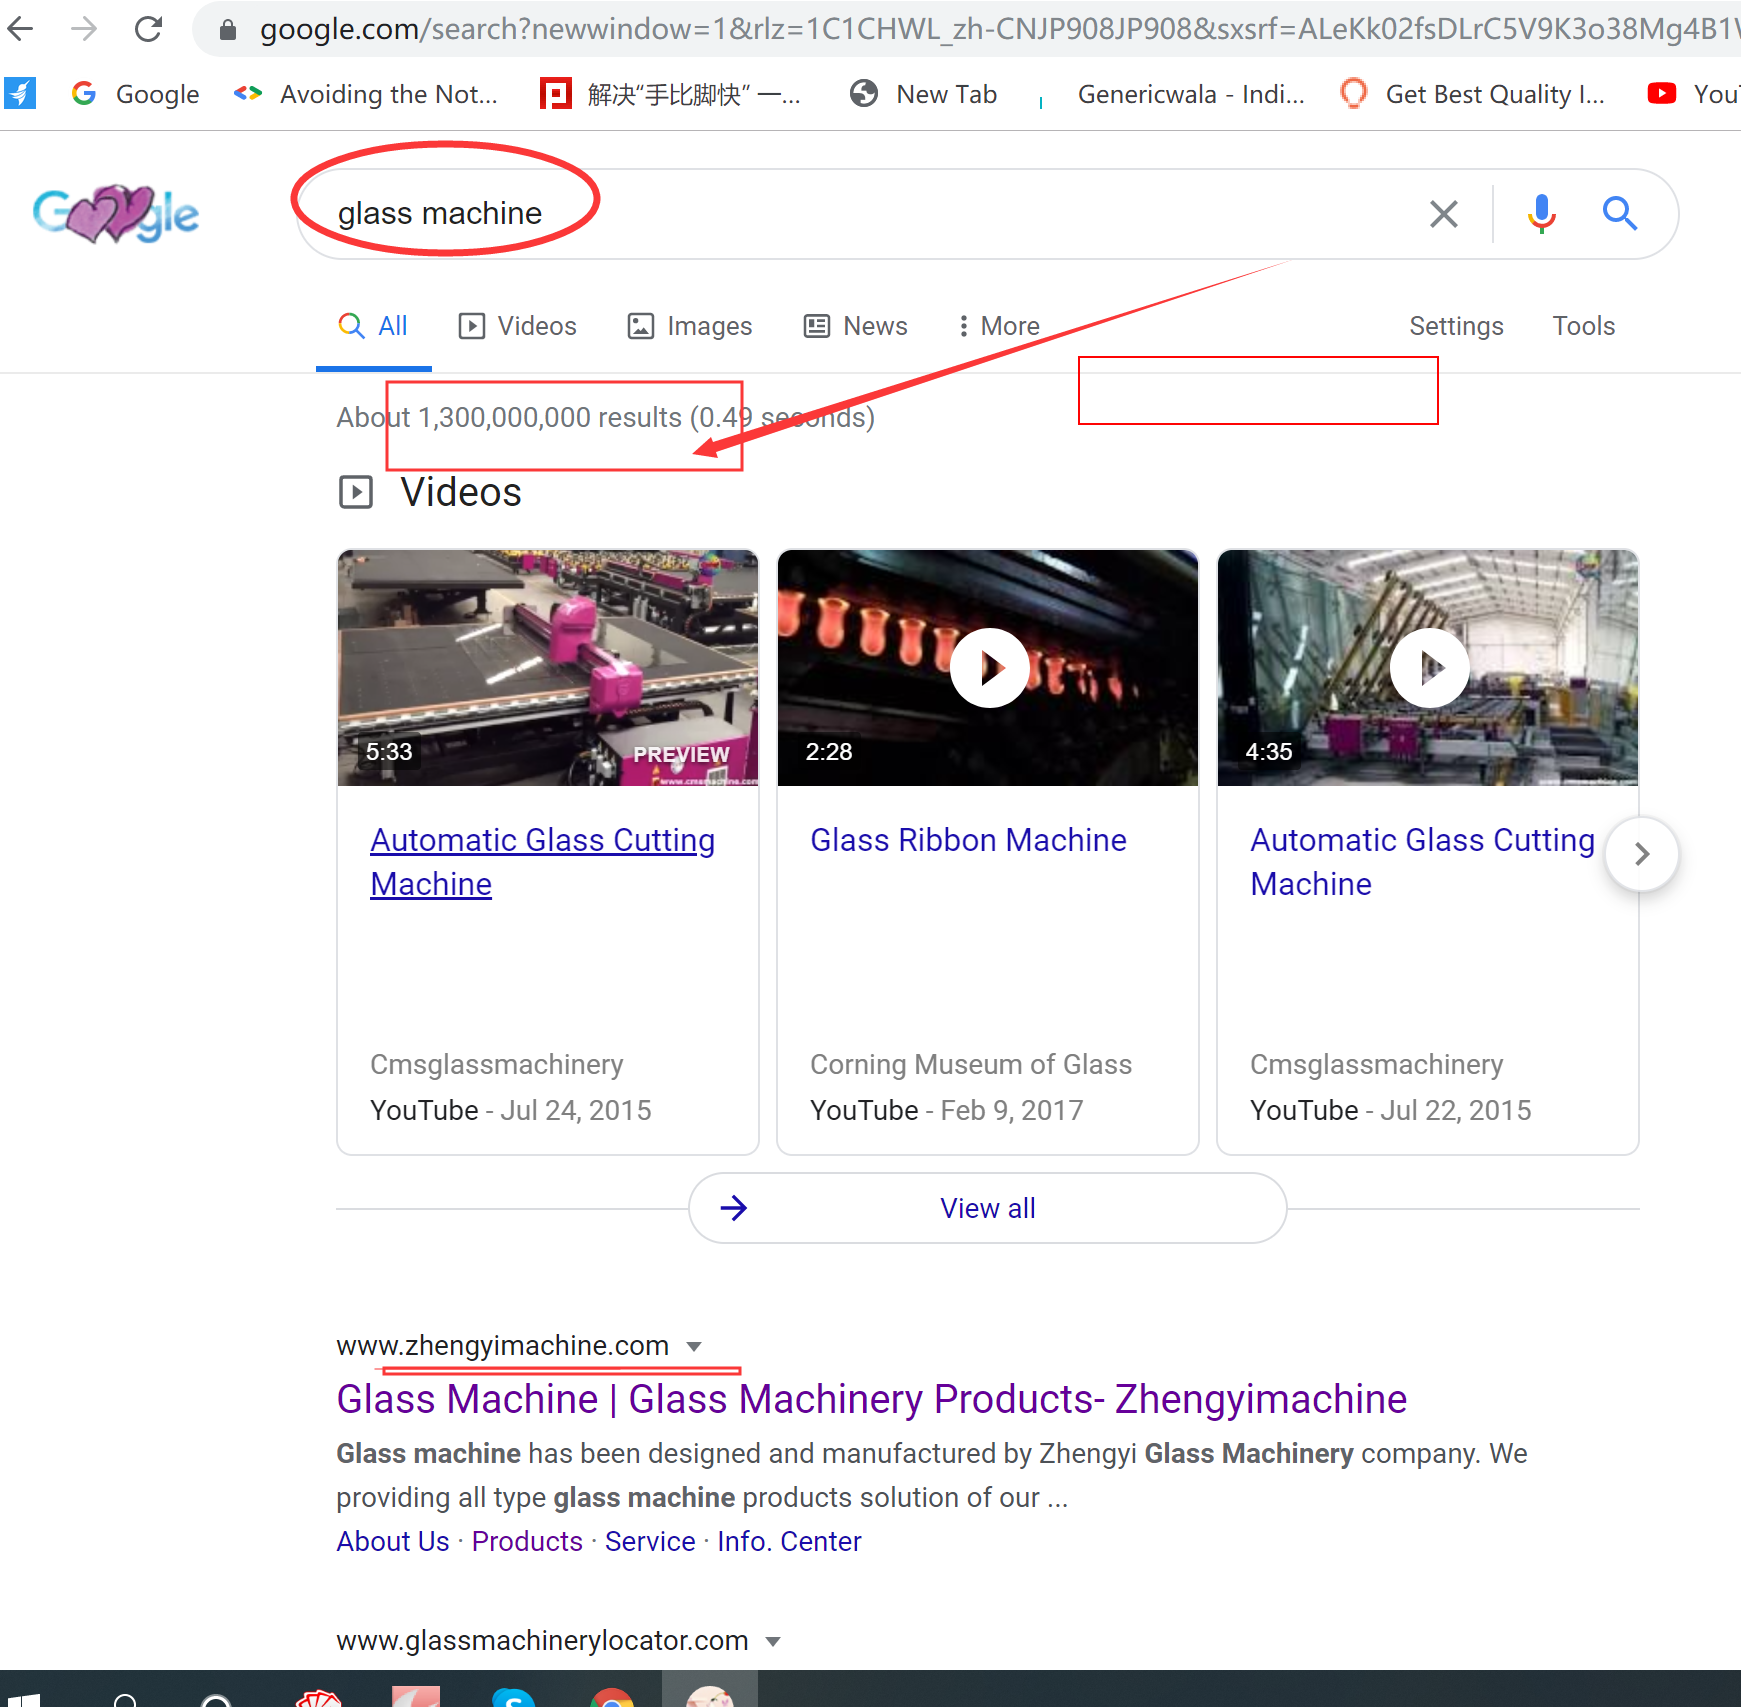Switch to the Images tab
This screenshot has height=1707, width=1741.
click(x=689, y=326)
